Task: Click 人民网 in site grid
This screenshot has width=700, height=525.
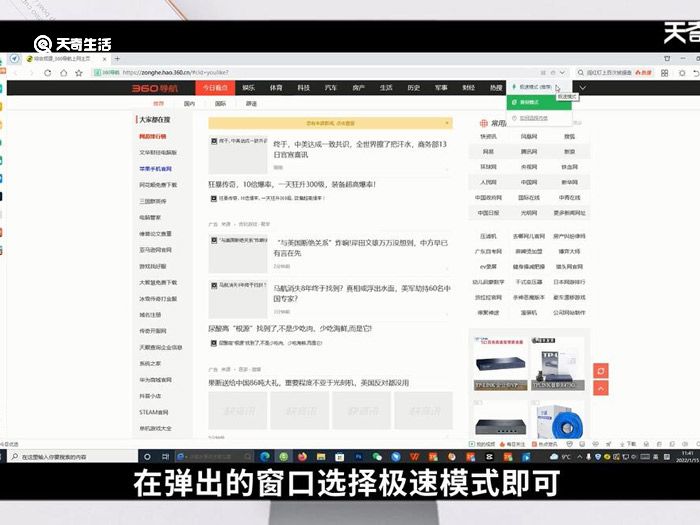Action: coord(488,182)
